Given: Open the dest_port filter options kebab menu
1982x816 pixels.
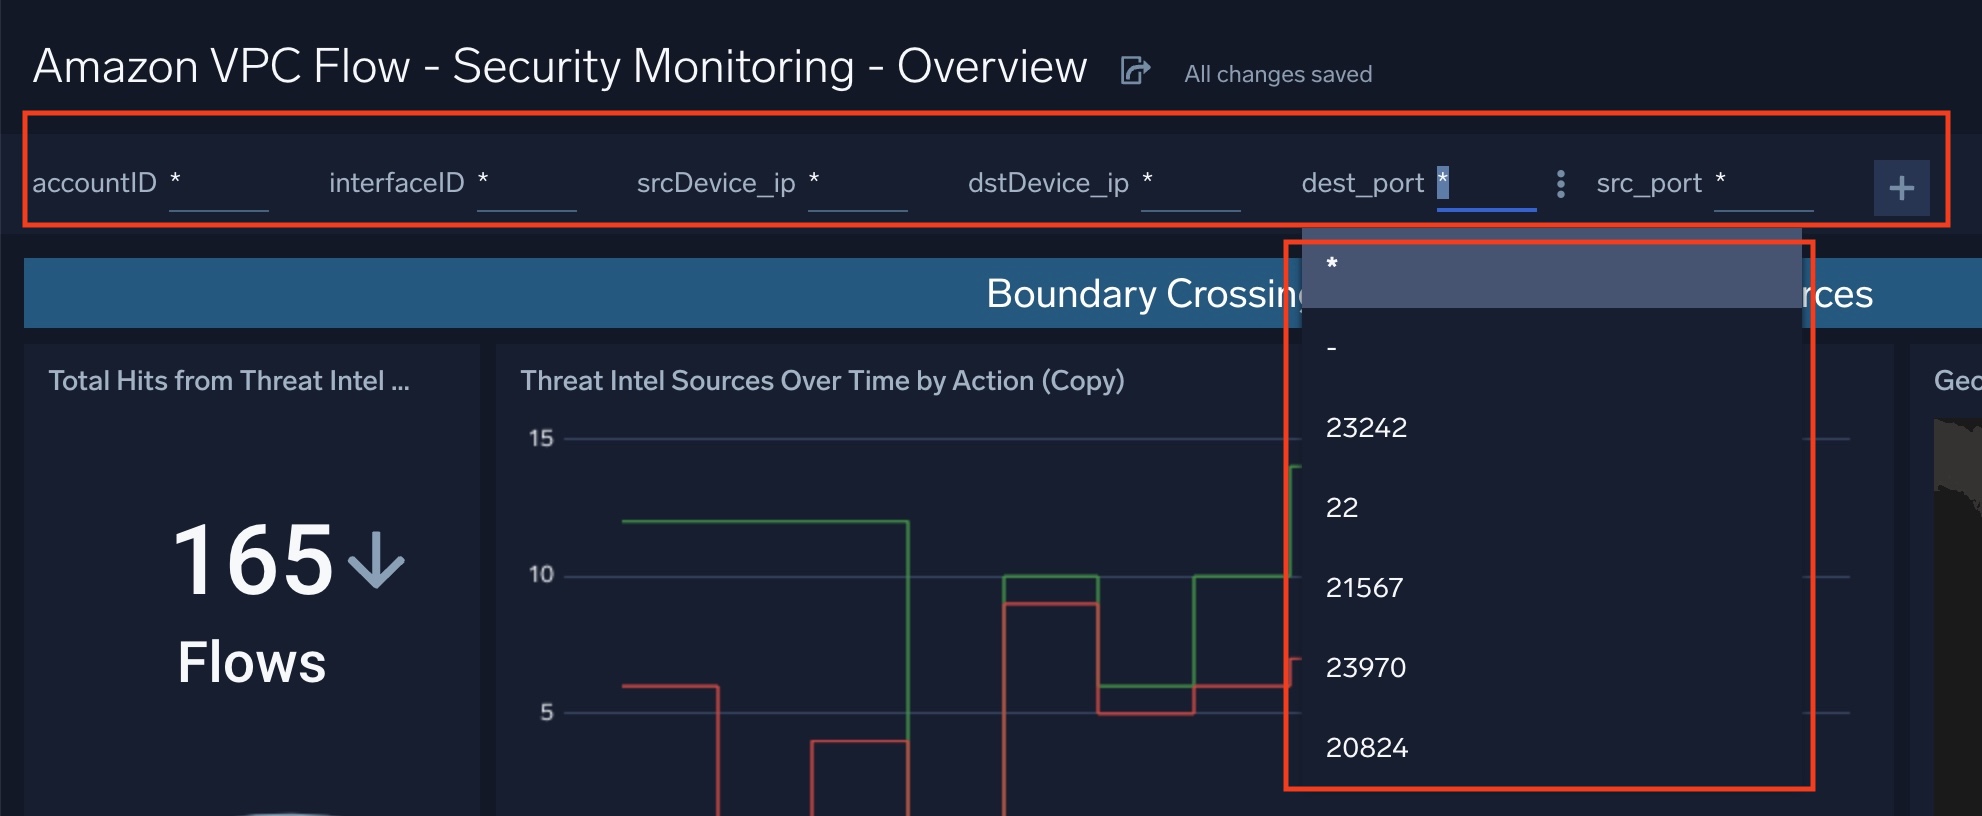Looking at the screenshot, I should (1560, 183).
